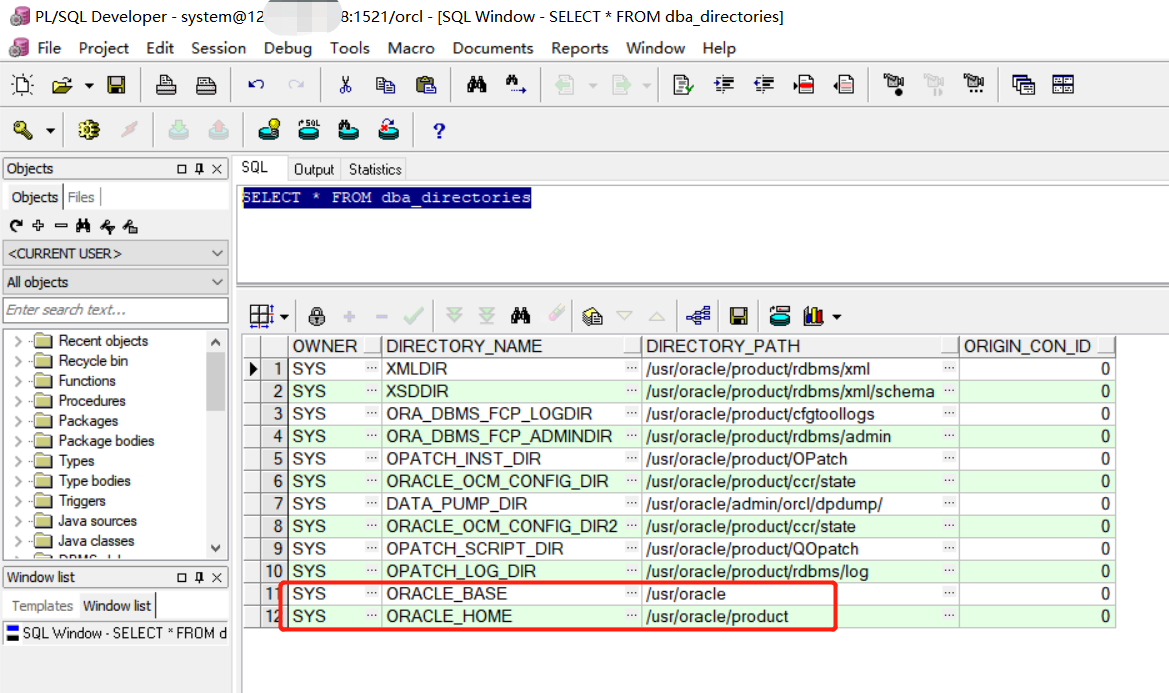Click the Open folder toolbar icon

(x=62, y=85)
